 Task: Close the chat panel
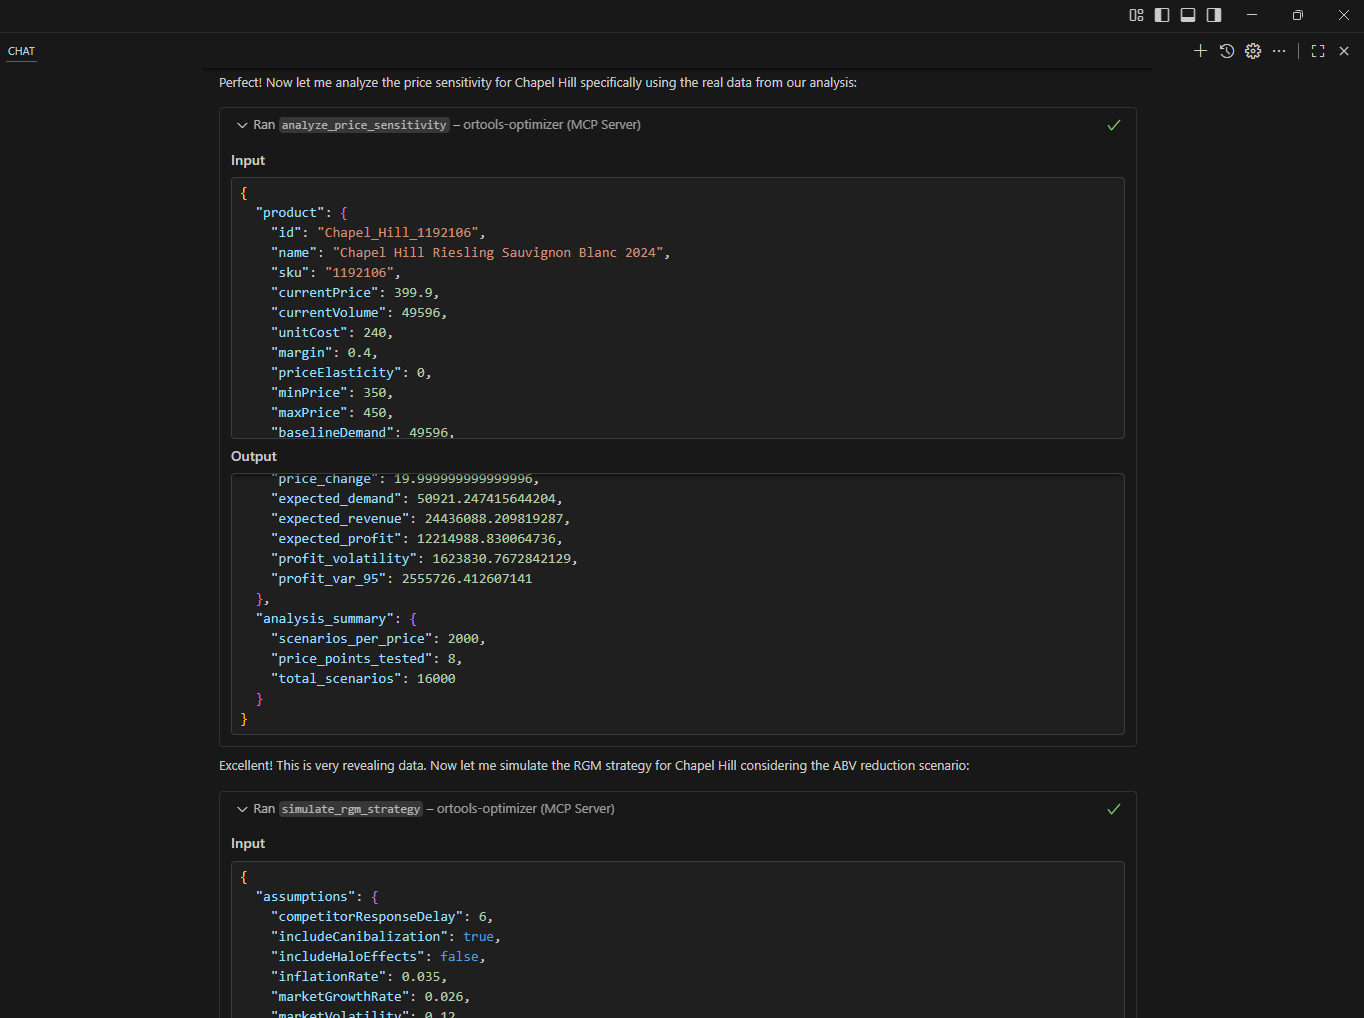tap(1344, 51)
